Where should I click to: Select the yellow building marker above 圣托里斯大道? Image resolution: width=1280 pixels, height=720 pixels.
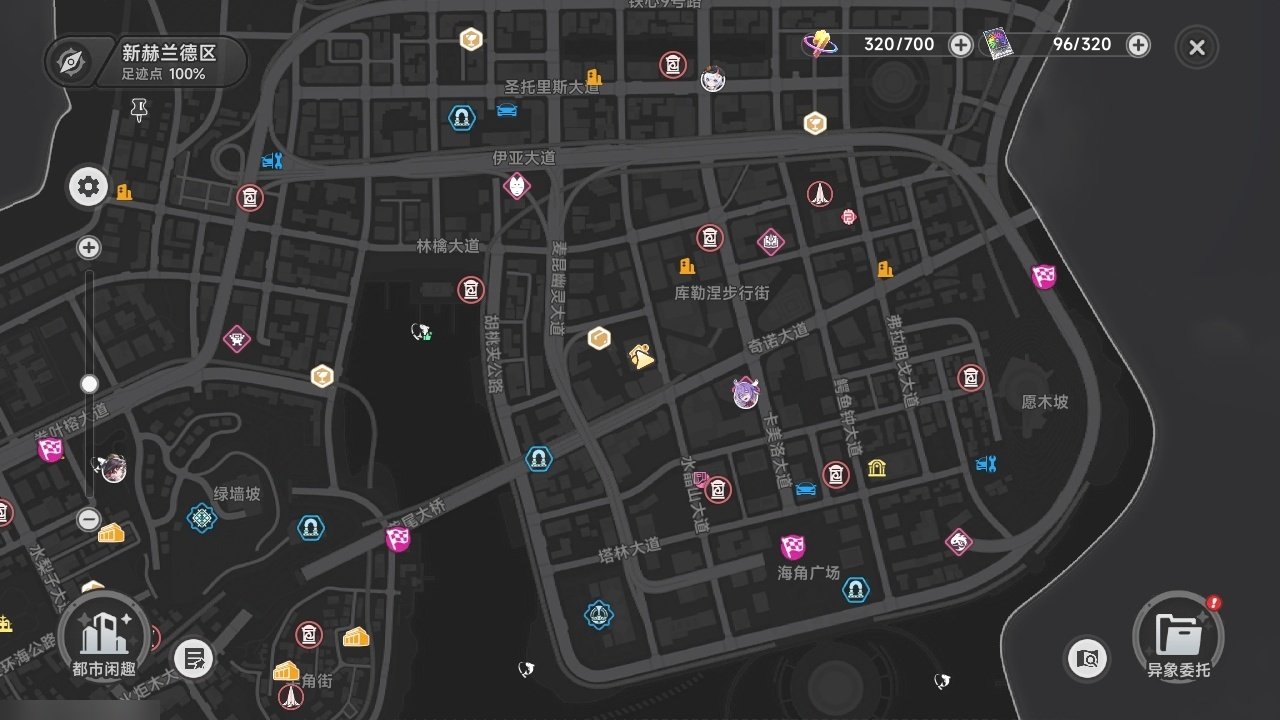click(594, 76)
